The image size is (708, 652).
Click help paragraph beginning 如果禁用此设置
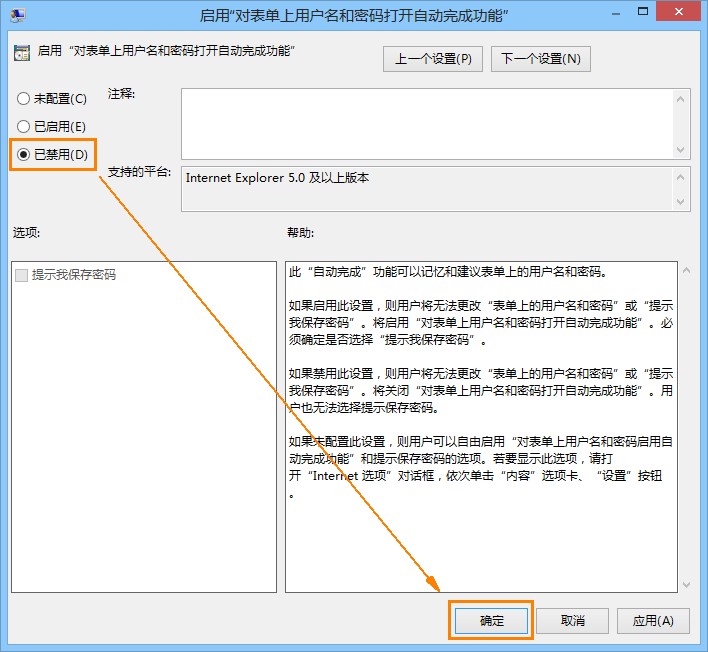pyautogui.click(x=481, y=391)
